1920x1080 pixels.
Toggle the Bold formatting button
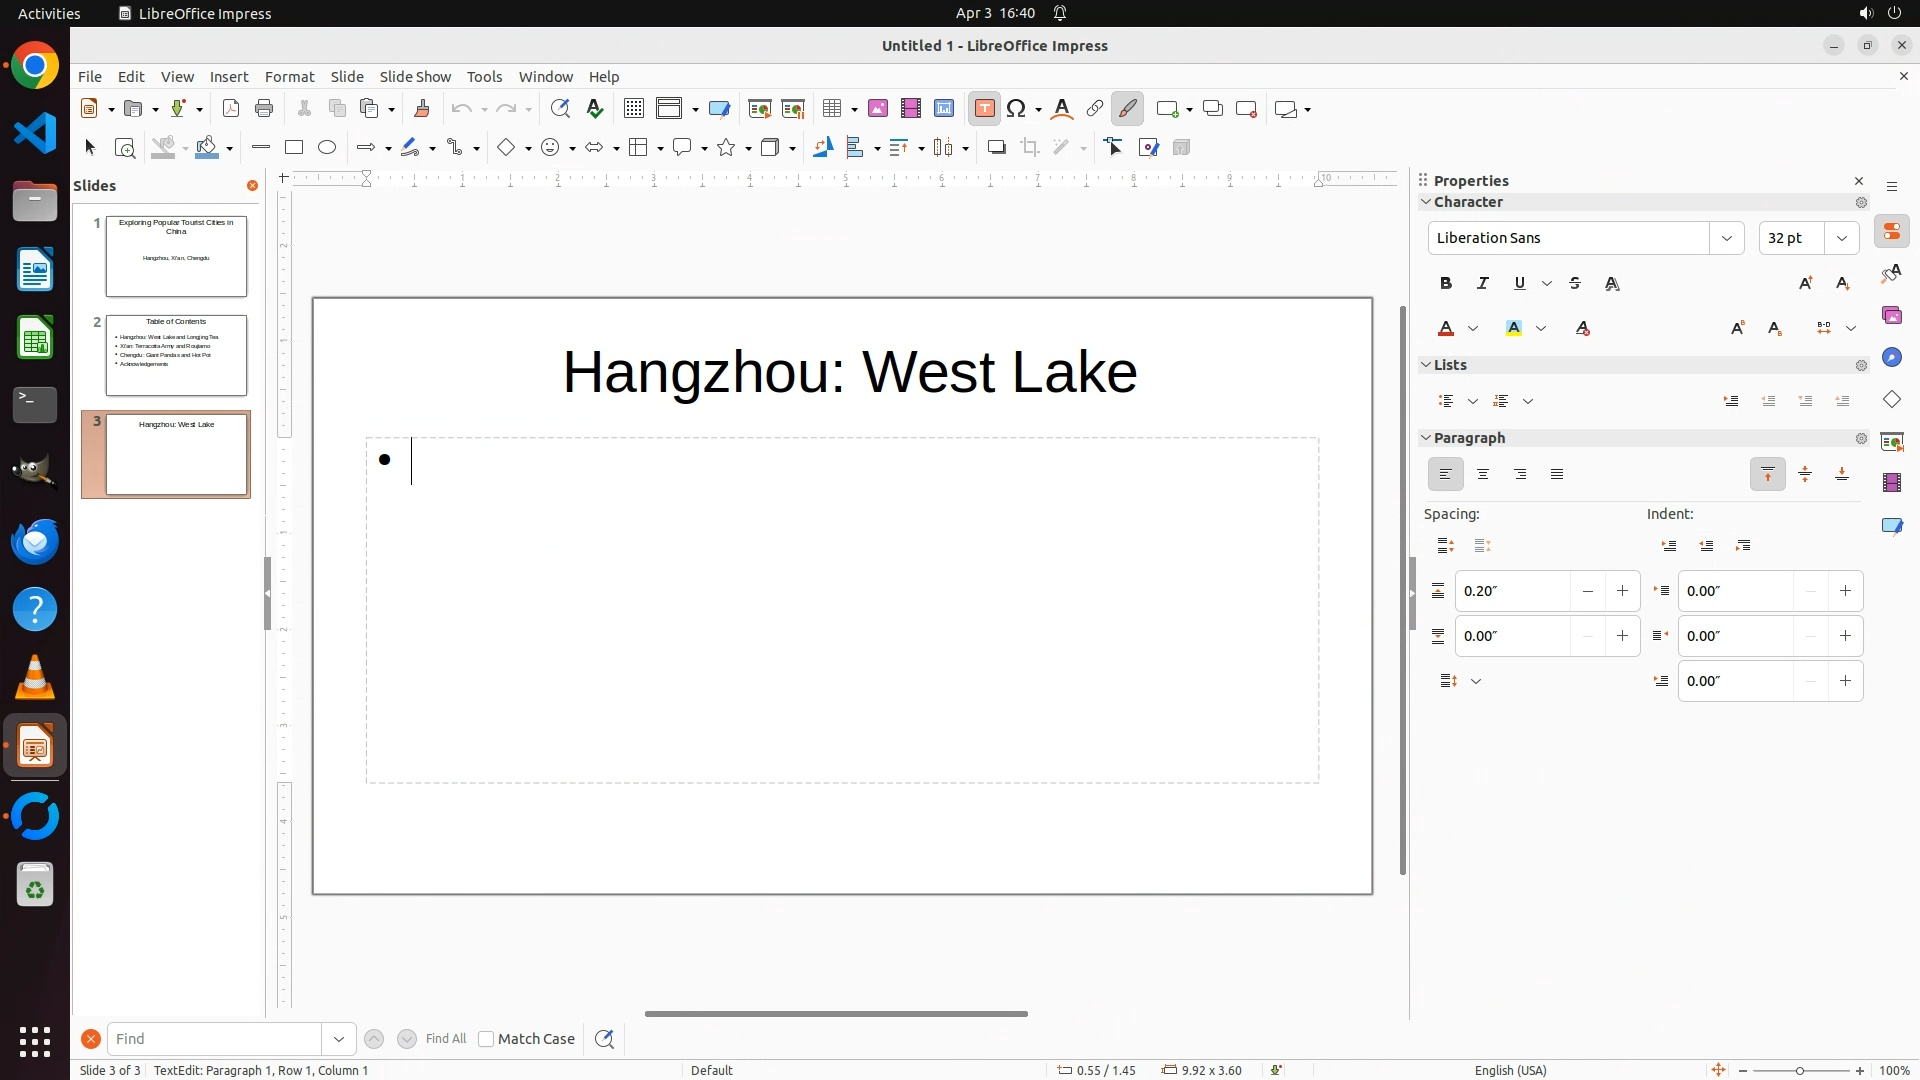pyautogui.click(x=1446, y=284)
